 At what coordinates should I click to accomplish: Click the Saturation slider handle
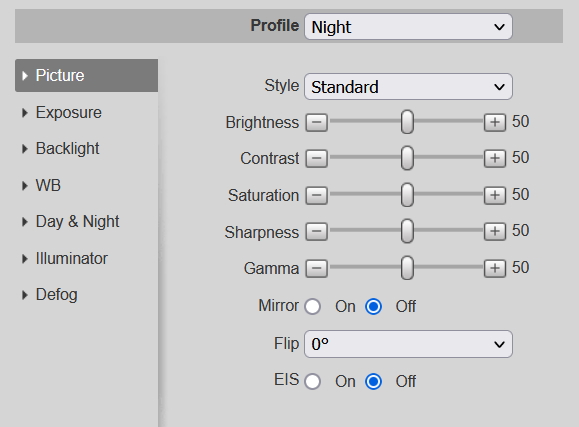[407, 195]
